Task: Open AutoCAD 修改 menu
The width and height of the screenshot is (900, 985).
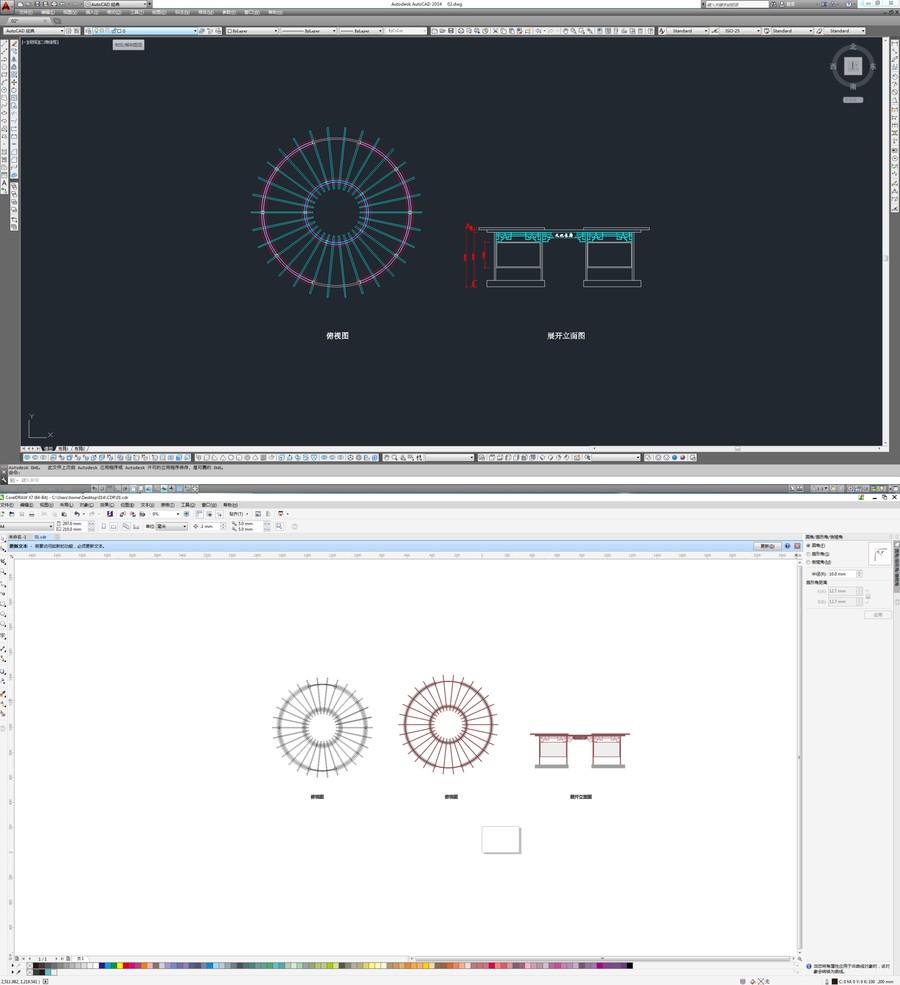Action: [x=204, y=13]
